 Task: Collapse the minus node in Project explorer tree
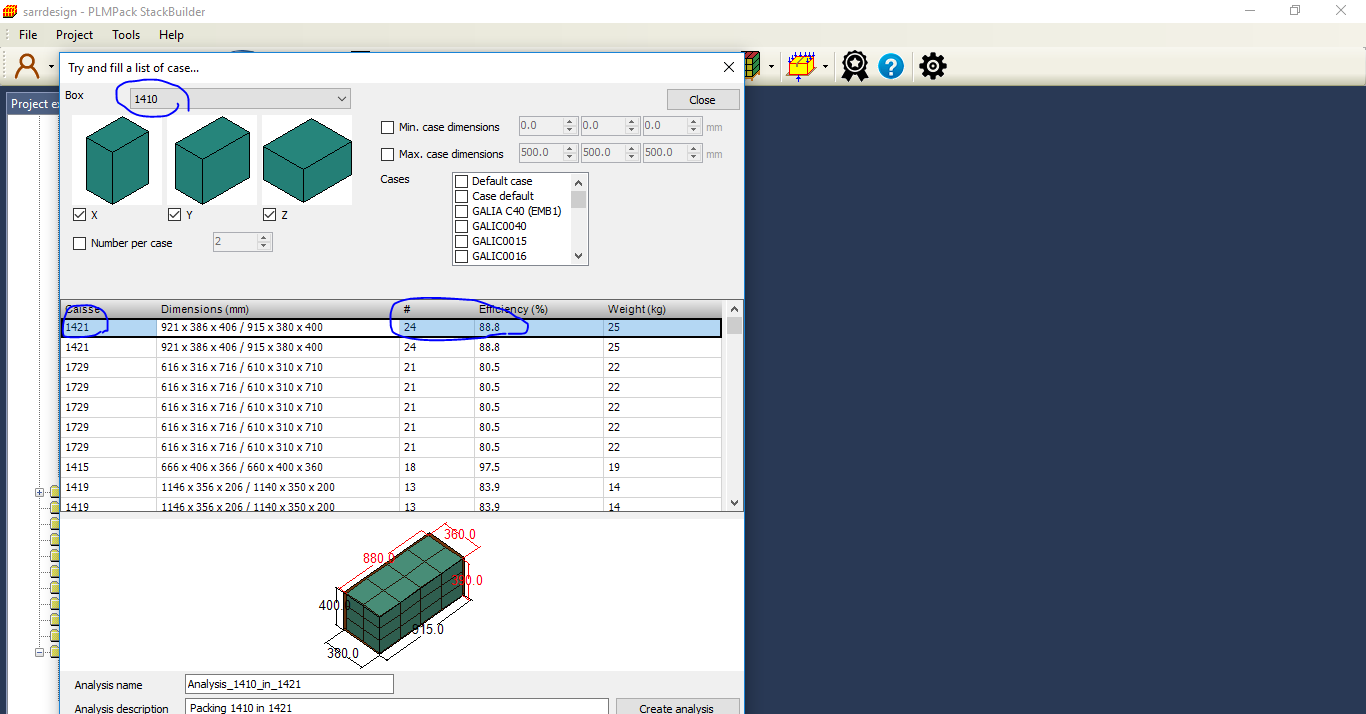click(40, 652)
